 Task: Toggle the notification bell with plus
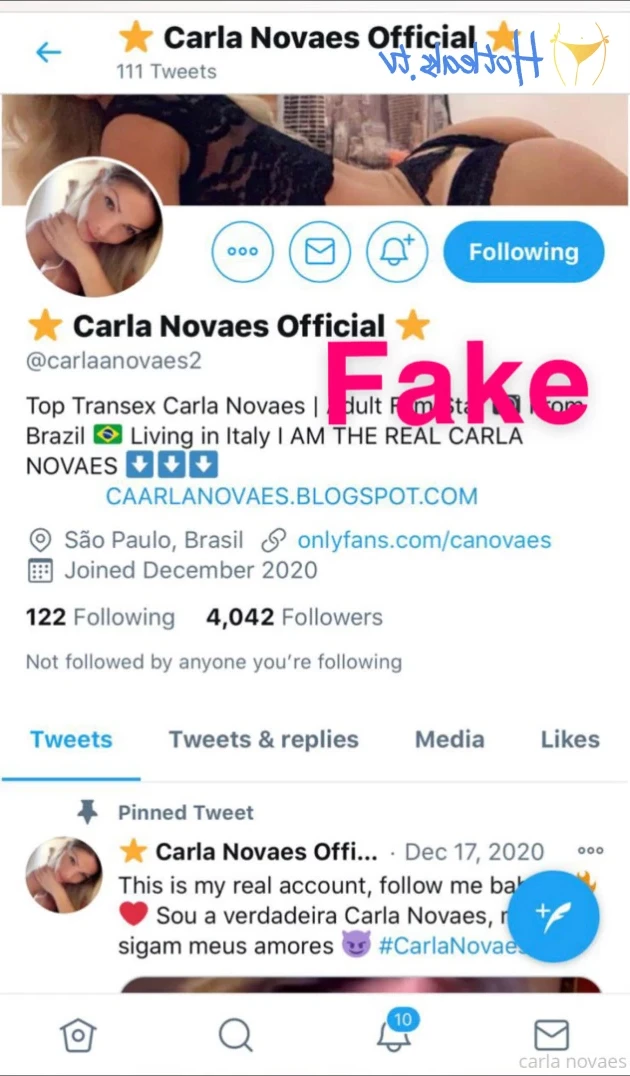point(397,252)
